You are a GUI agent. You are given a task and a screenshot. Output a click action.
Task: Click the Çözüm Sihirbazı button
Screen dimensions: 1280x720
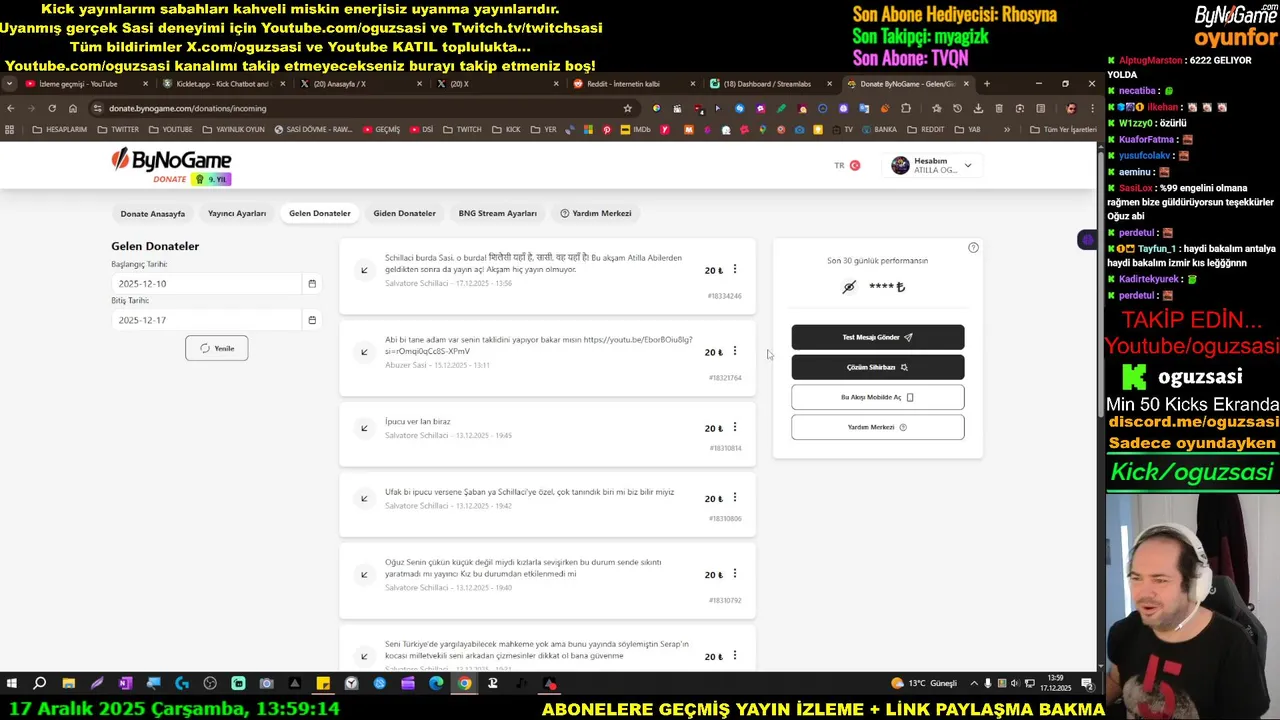coord(878,367)
